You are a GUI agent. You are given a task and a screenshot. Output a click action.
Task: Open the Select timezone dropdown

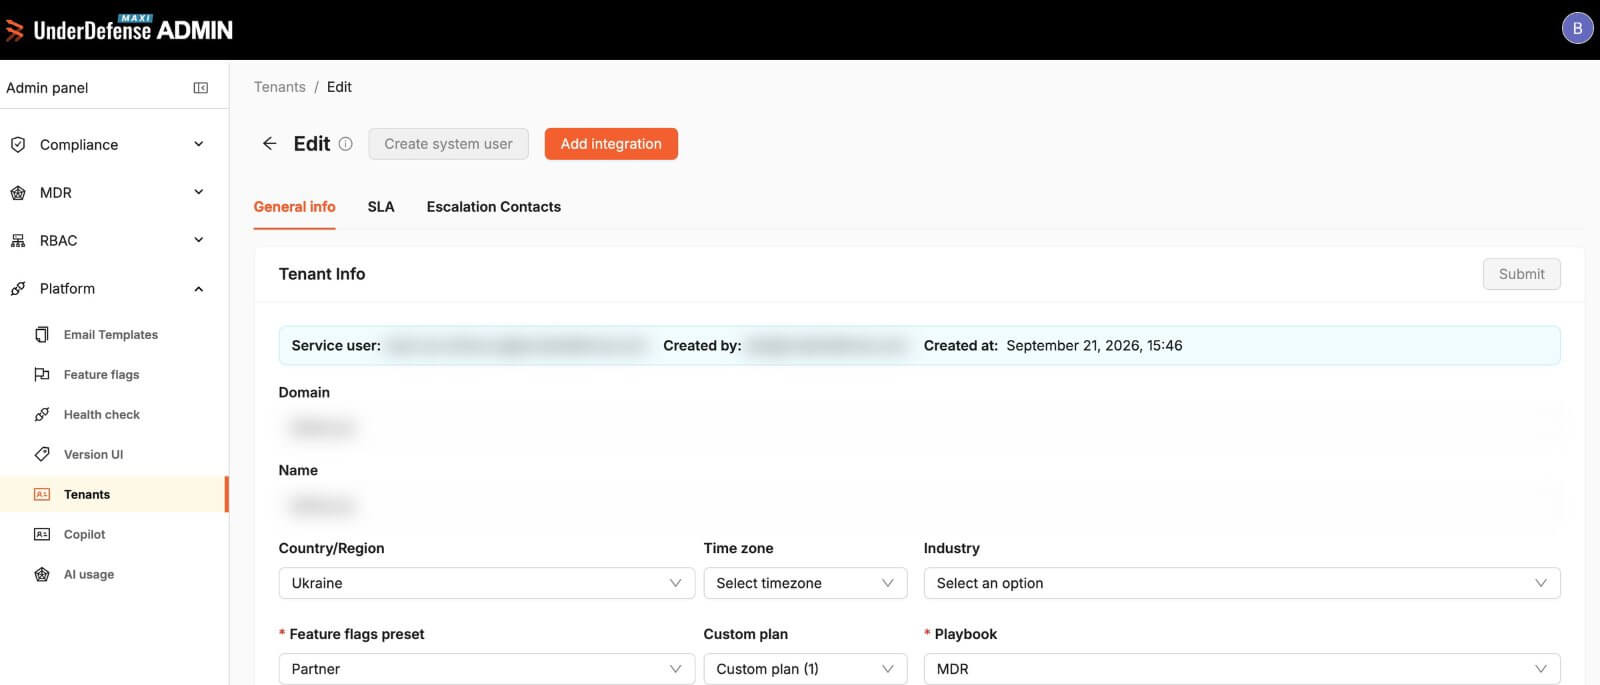pyautogui.click(x=805, y=583)
